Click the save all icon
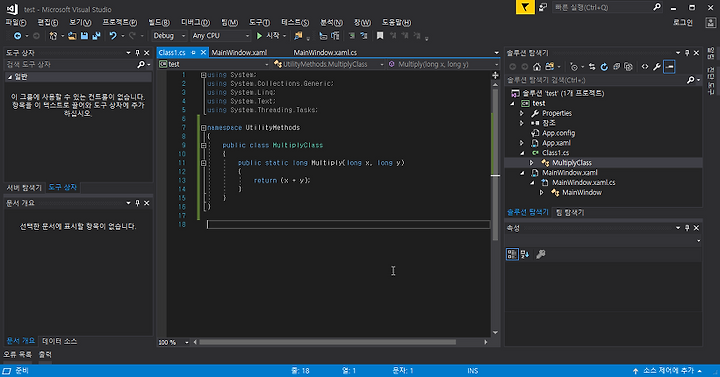Screen dimensions: 720x377 (x=96, y=36)
